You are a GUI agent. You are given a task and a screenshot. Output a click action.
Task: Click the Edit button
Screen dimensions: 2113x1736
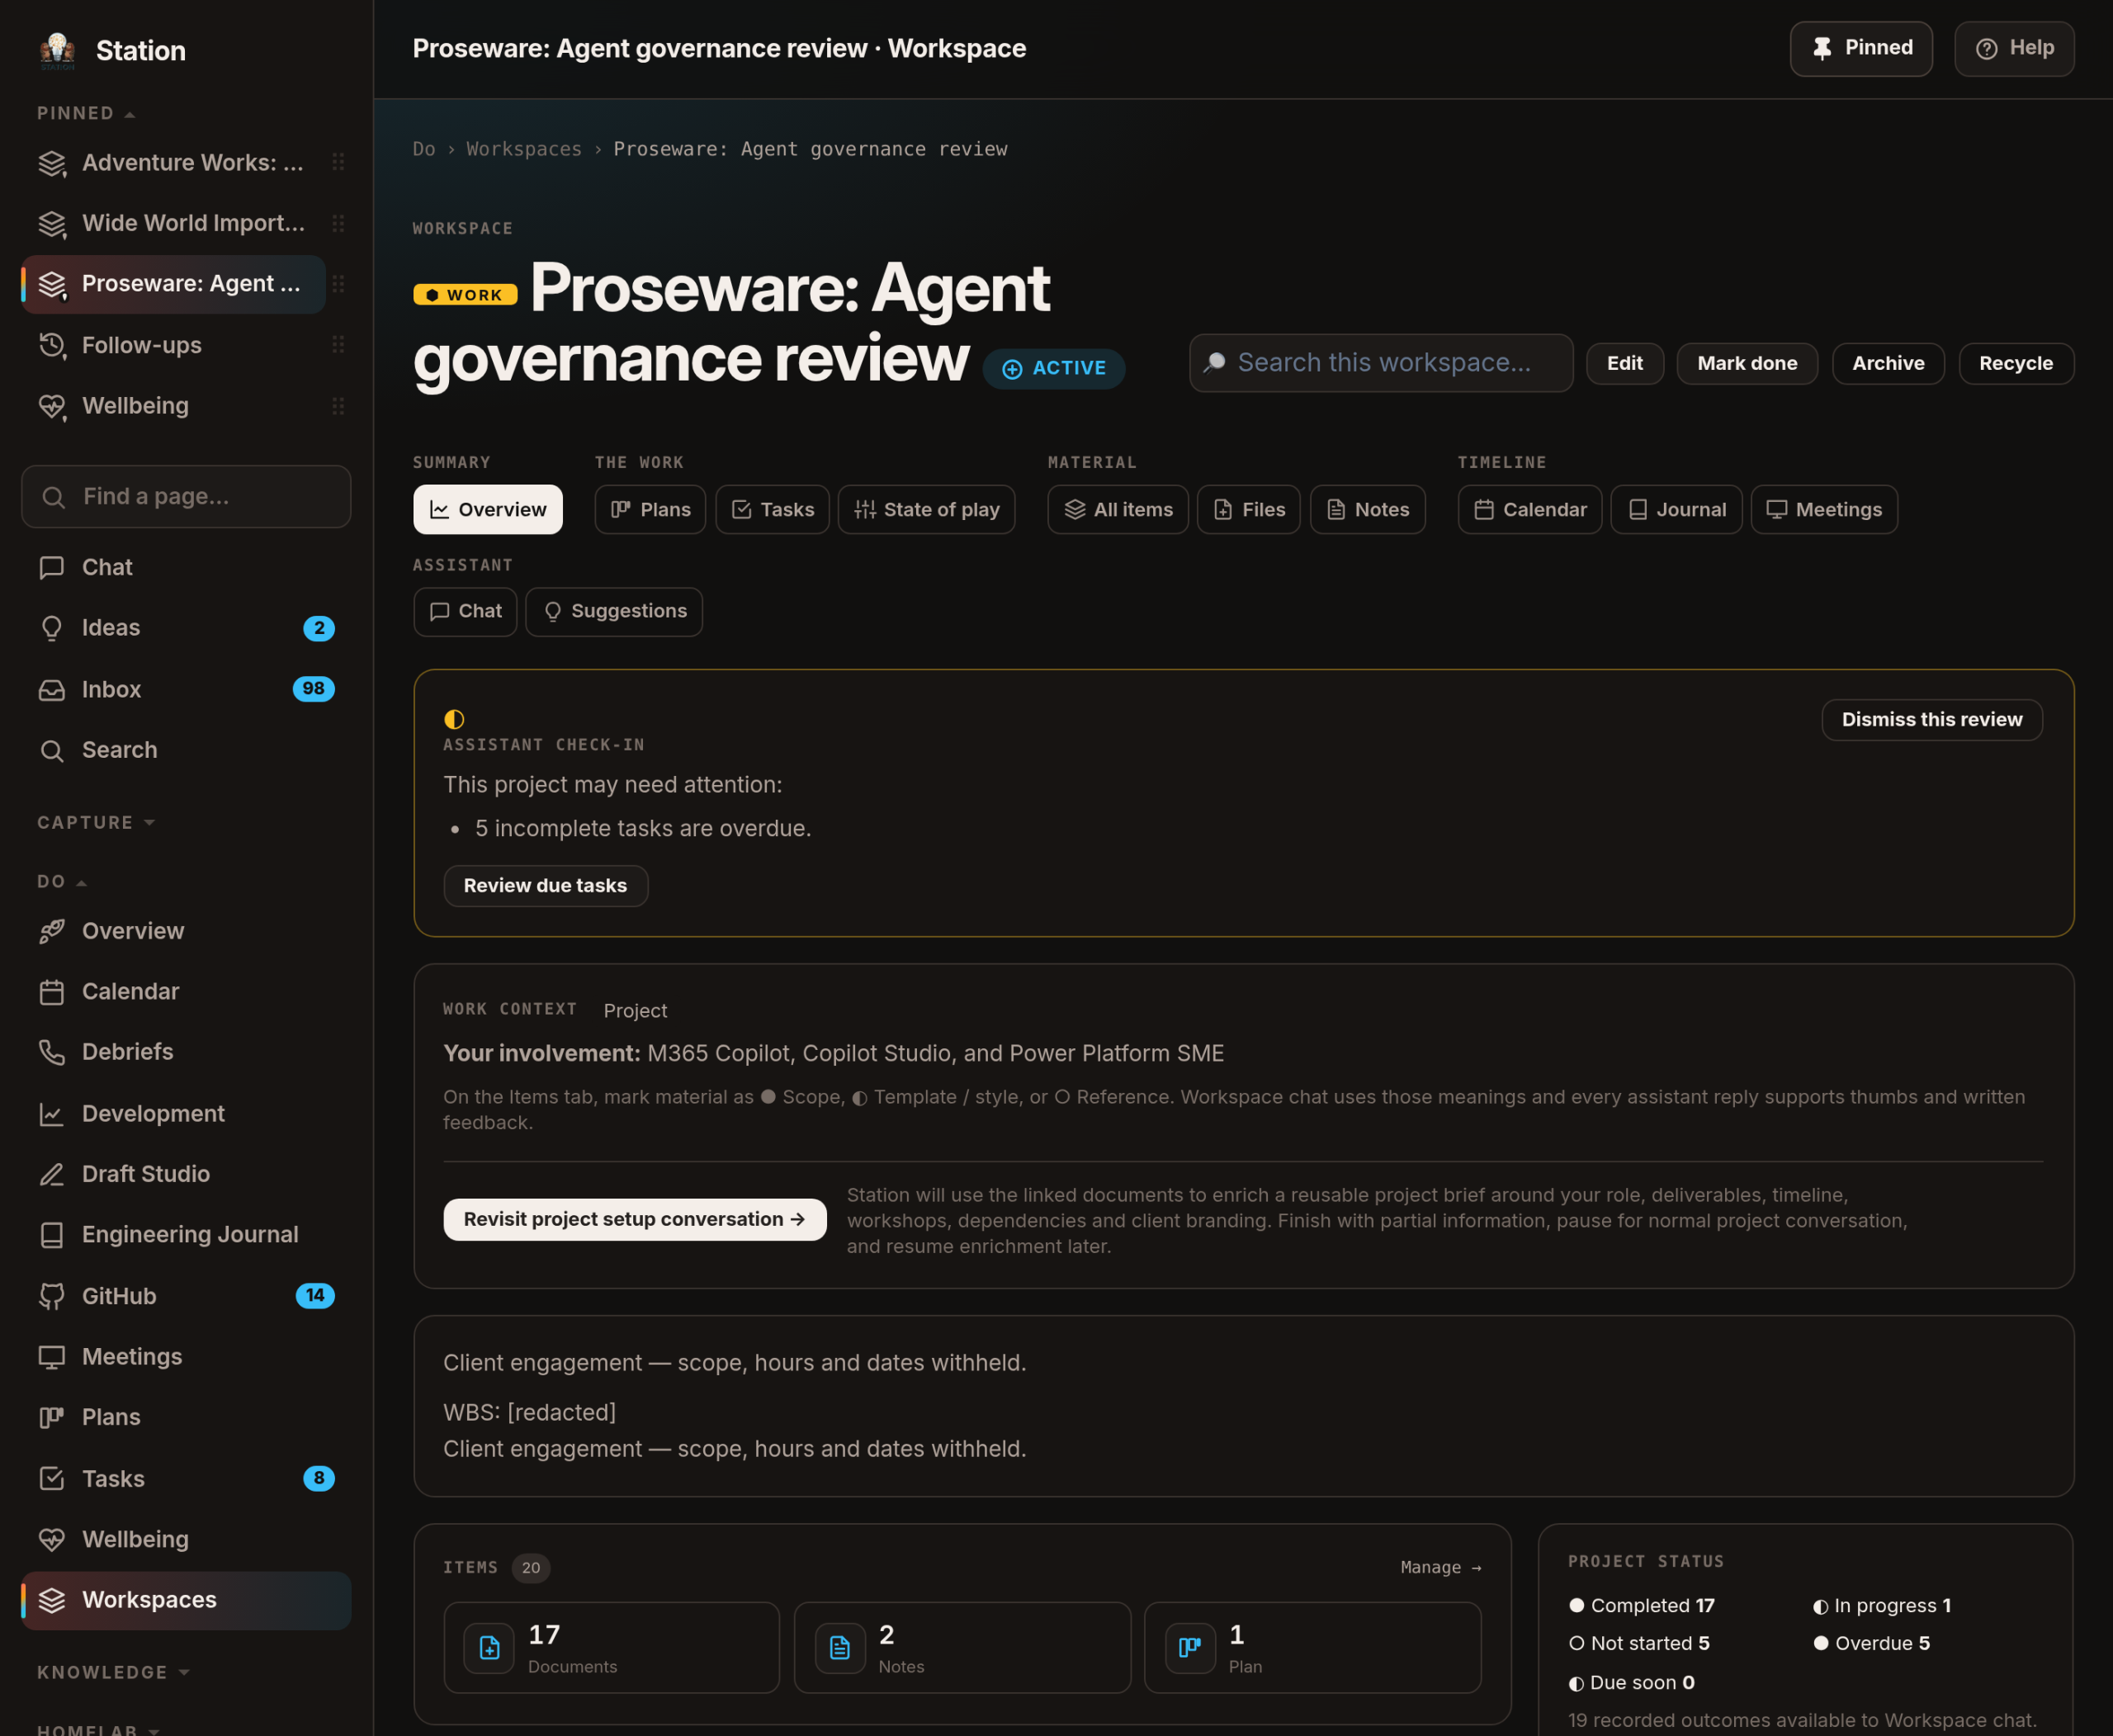coord(1624,363)
